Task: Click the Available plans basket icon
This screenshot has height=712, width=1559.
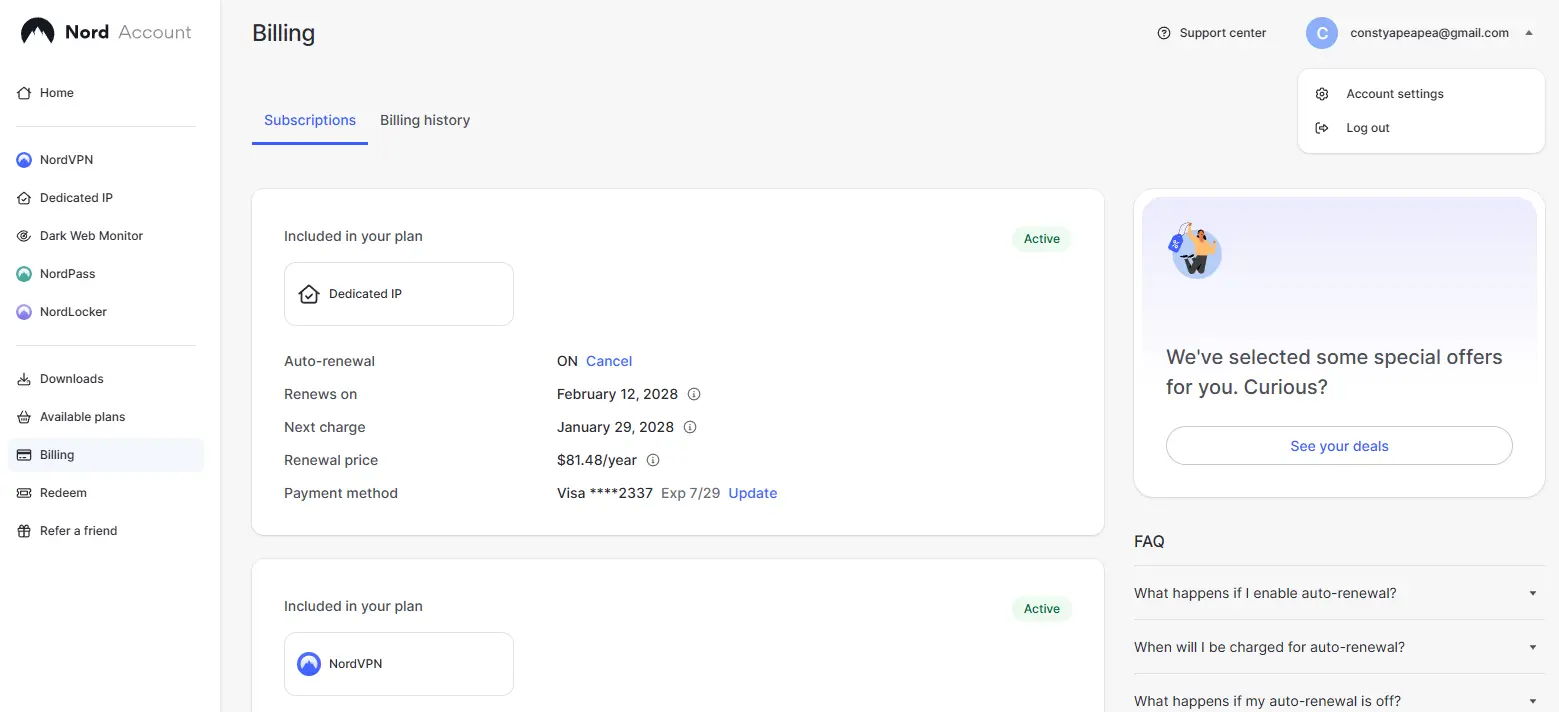Action: click(x=24, y=417)
